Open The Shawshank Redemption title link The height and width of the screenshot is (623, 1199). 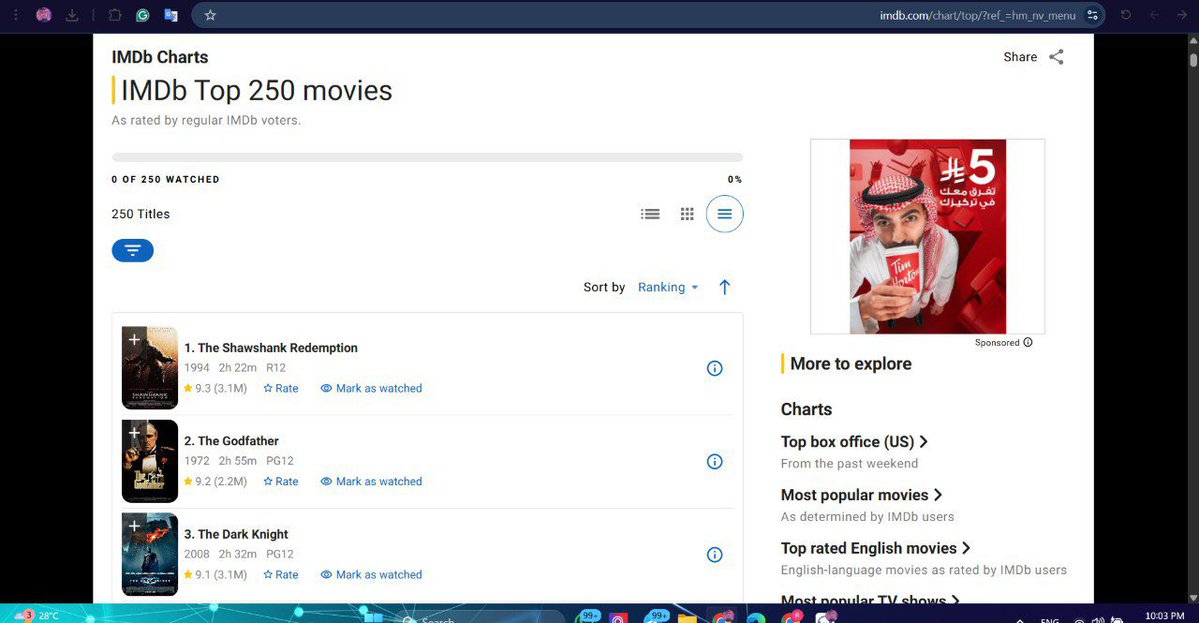click(x=271, y=348)
